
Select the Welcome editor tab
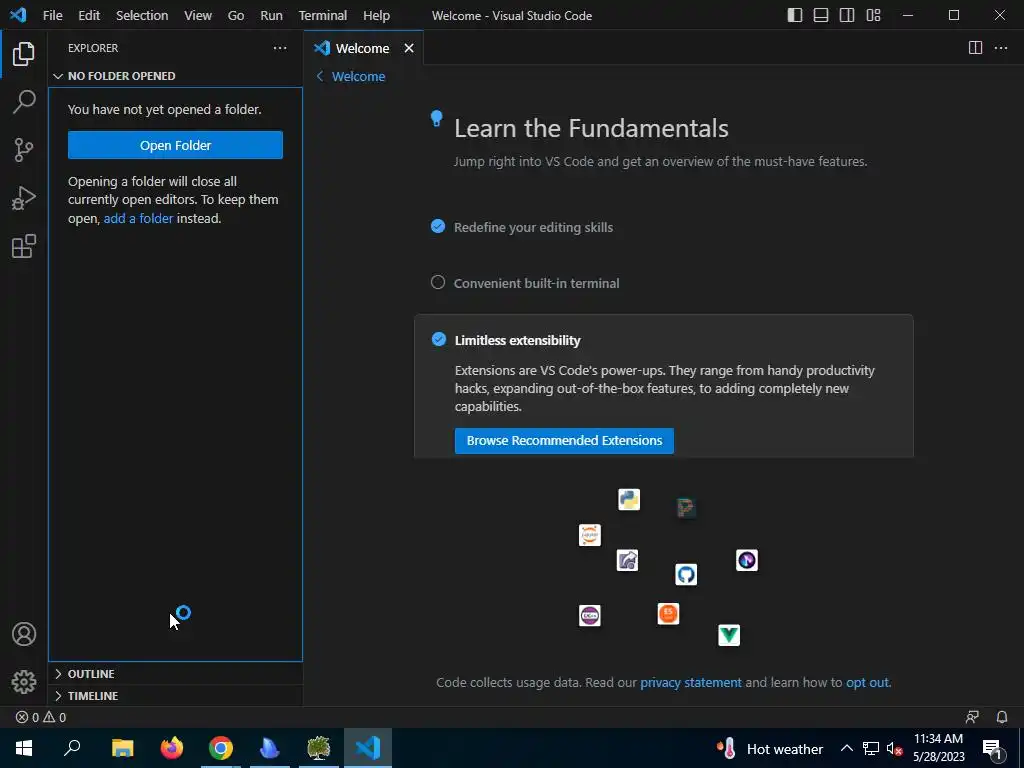(363, 48)
